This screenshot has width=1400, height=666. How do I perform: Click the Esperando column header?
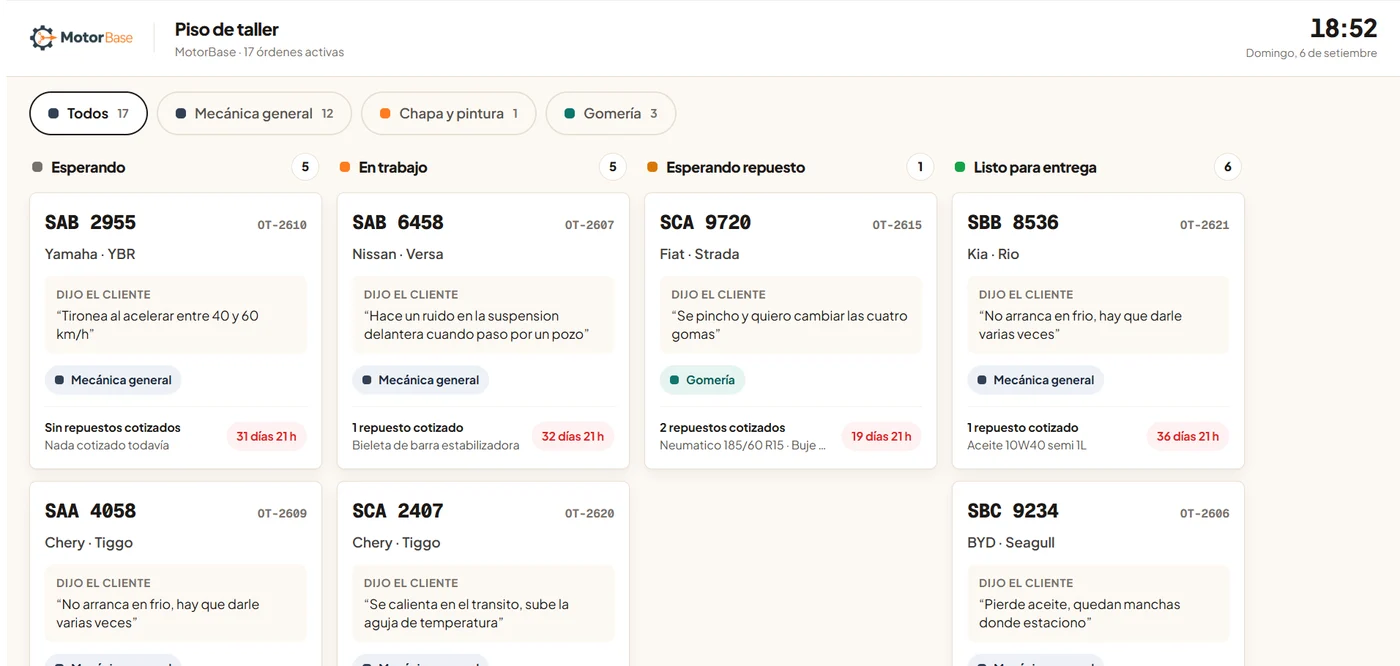point(88,167)
